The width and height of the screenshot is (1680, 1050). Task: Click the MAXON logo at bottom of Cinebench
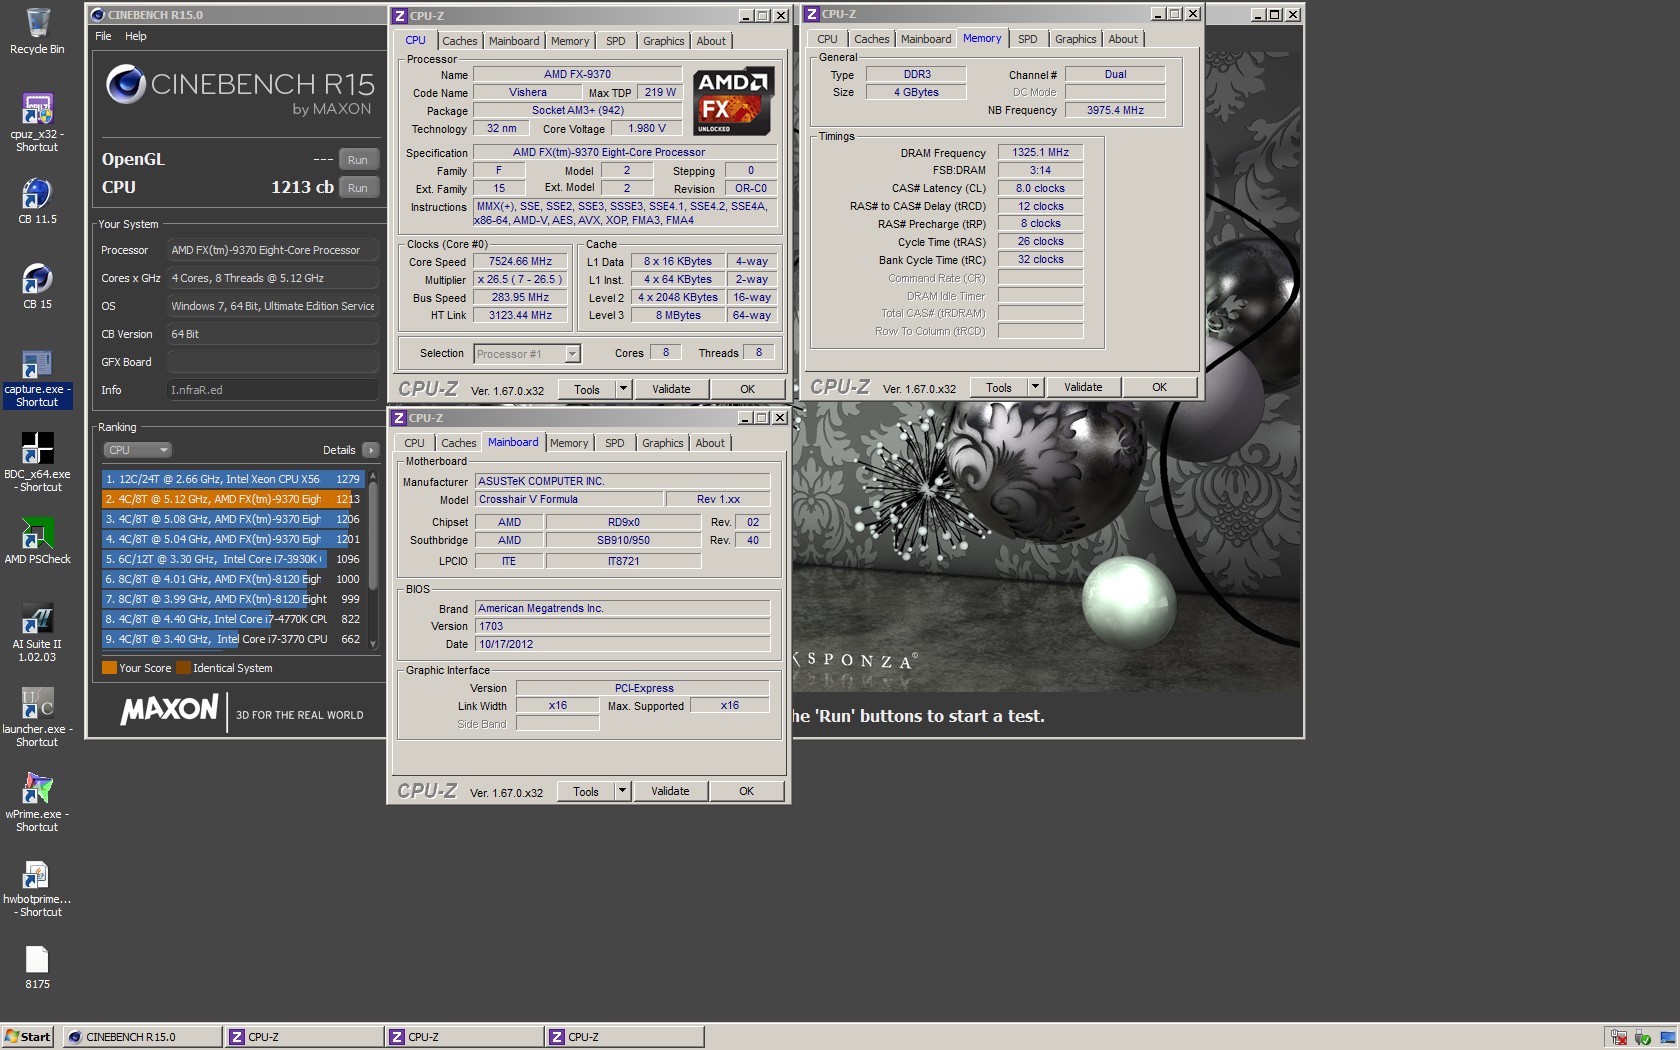[169, 710]
